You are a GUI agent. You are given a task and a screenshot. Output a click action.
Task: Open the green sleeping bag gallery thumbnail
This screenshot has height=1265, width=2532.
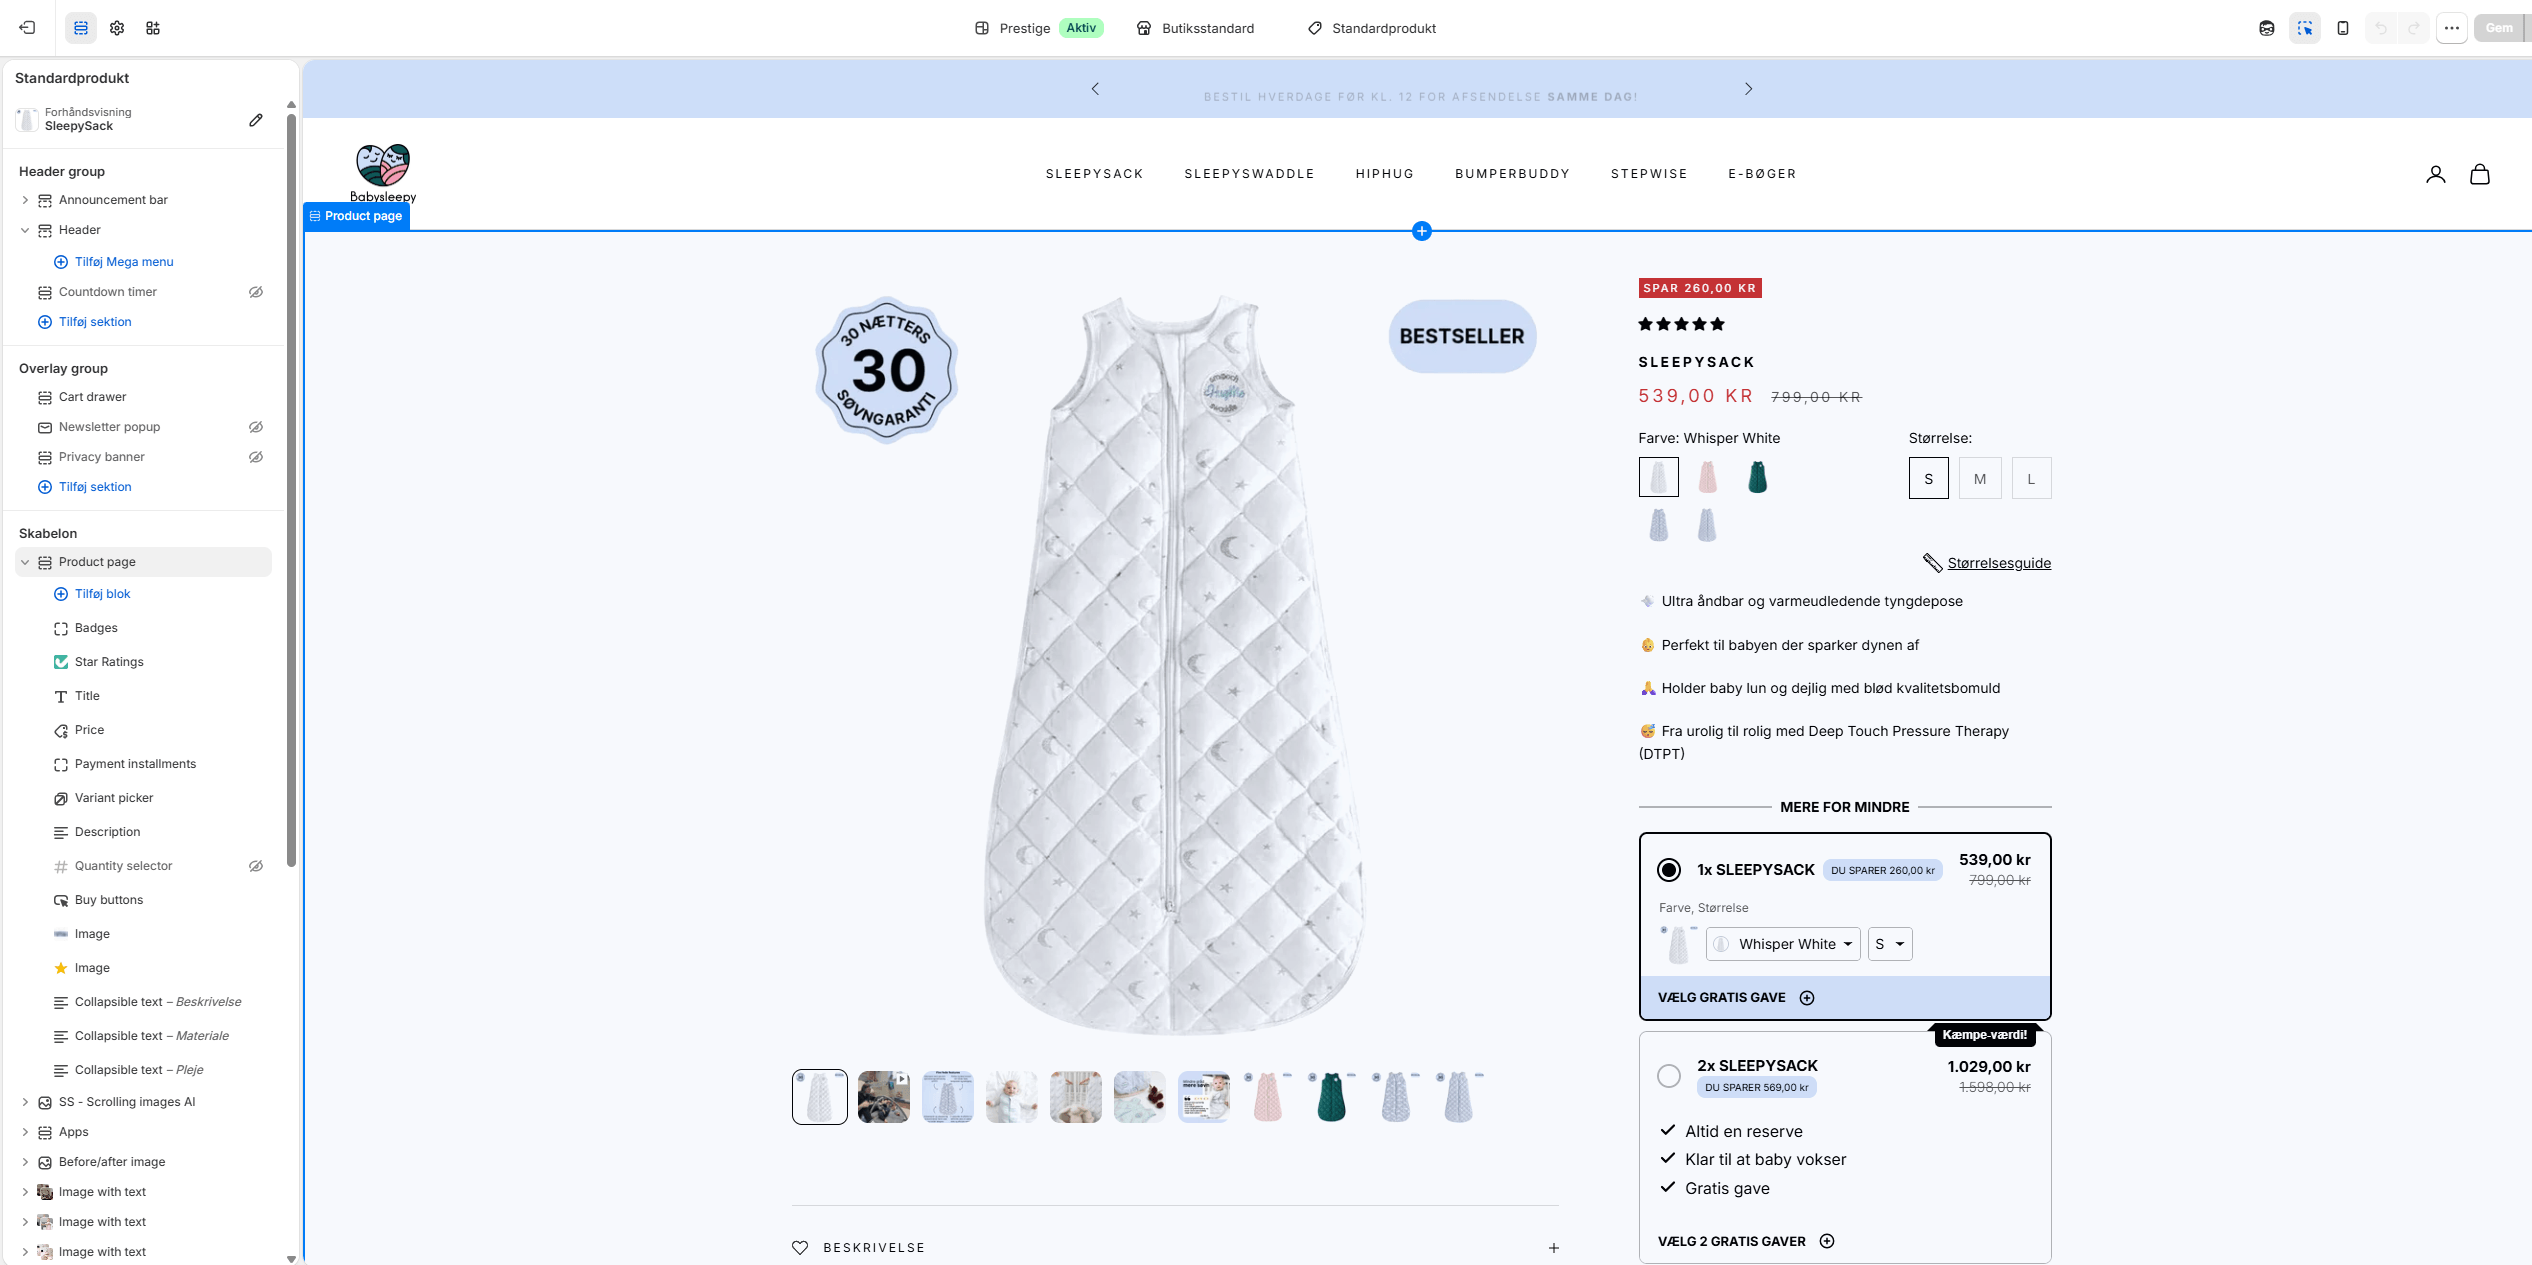[x=1332, y=1097]
